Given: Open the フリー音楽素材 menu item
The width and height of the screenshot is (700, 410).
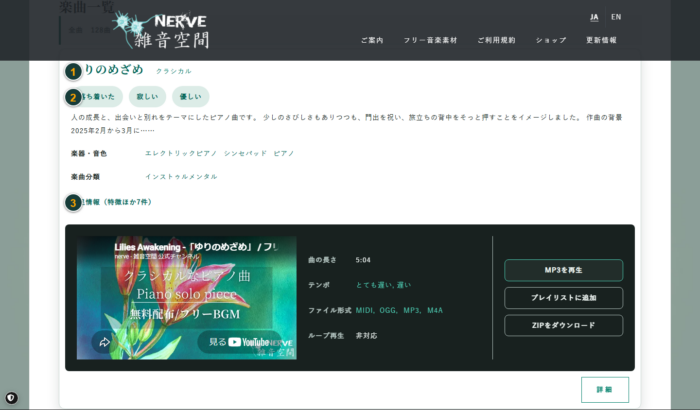Looking at the screenshot, I should [x=430, y=40].
